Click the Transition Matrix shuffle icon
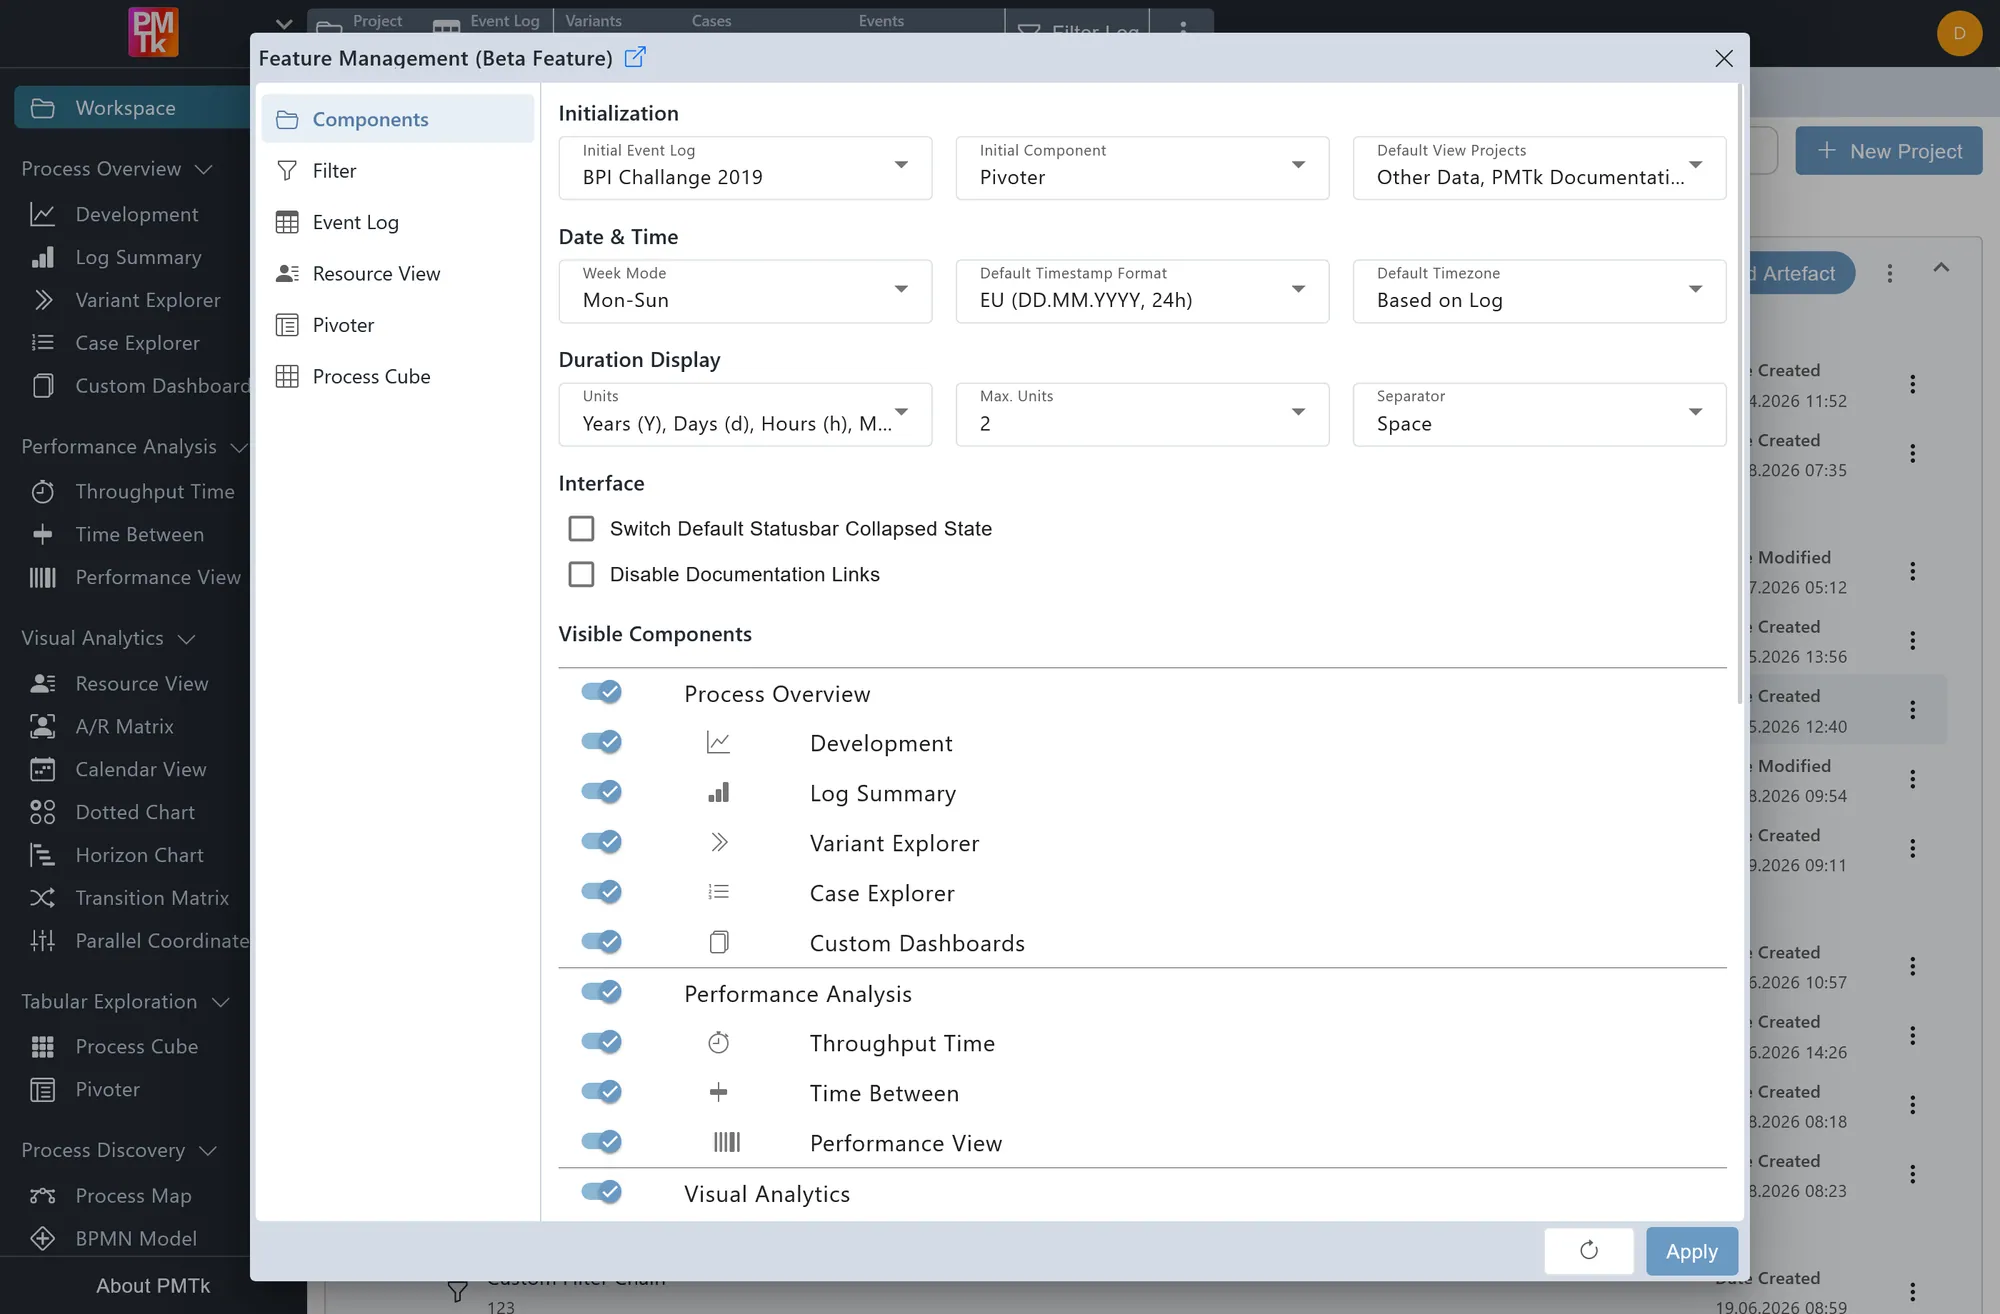The width and height of the screenshot is (2000, 1314). pyautogui.click(x=42, y=898)
